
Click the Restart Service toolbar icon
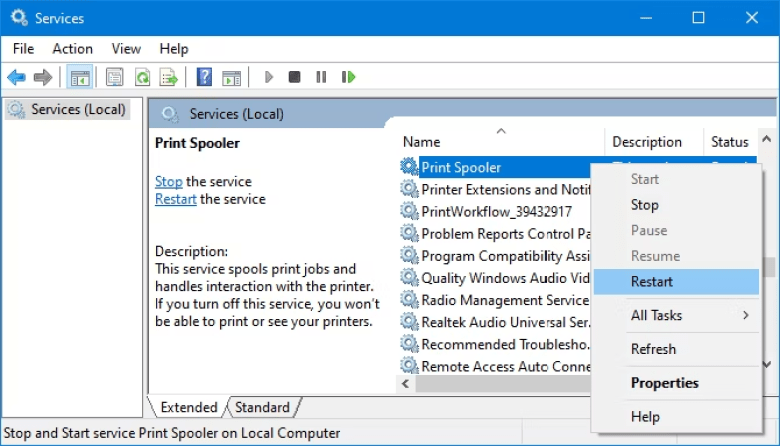click(x=348, y=77)
